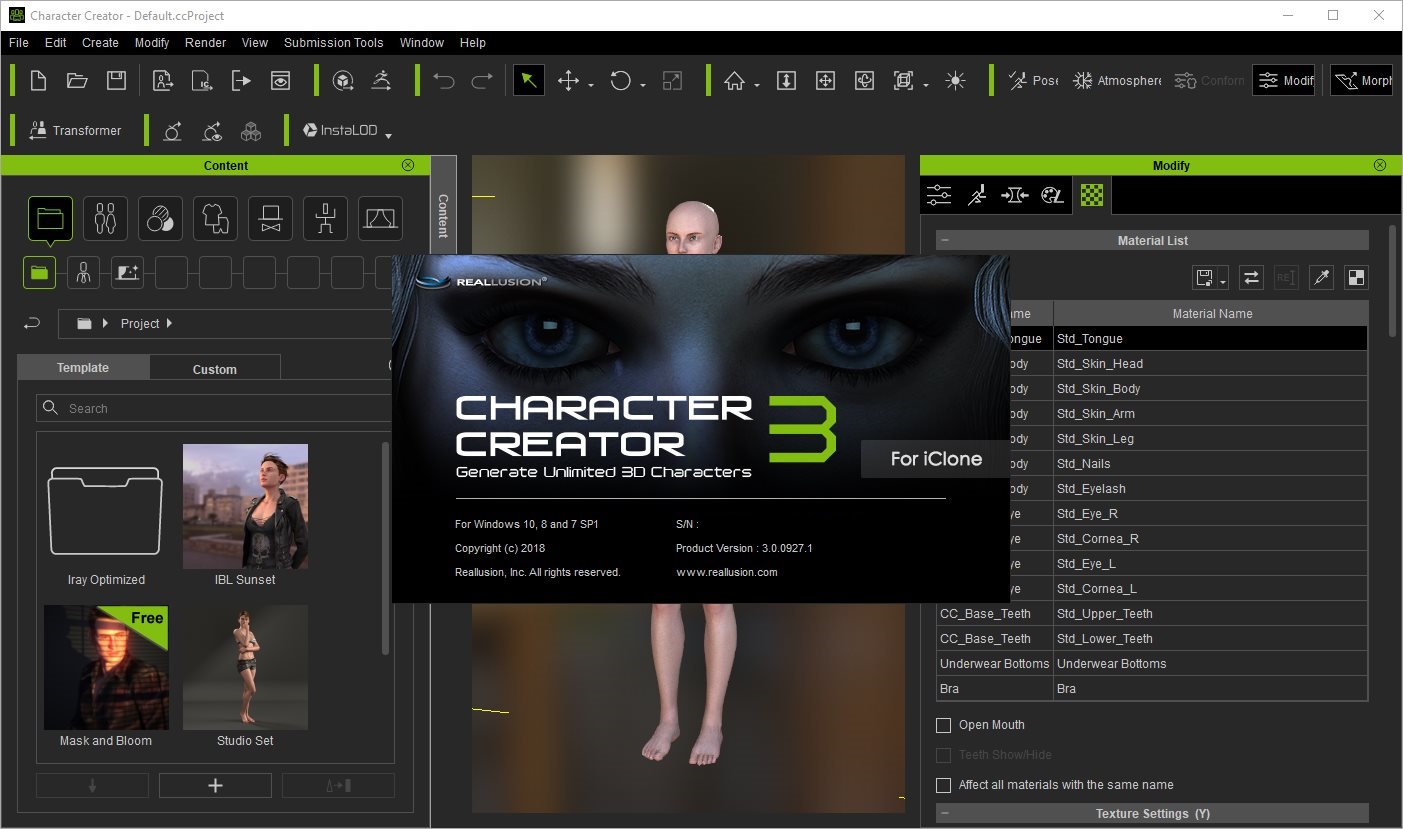This screenshot has width=1403, height=829.
Task: Select the Underwear Bottoms material row
Action: point(1152,664)
